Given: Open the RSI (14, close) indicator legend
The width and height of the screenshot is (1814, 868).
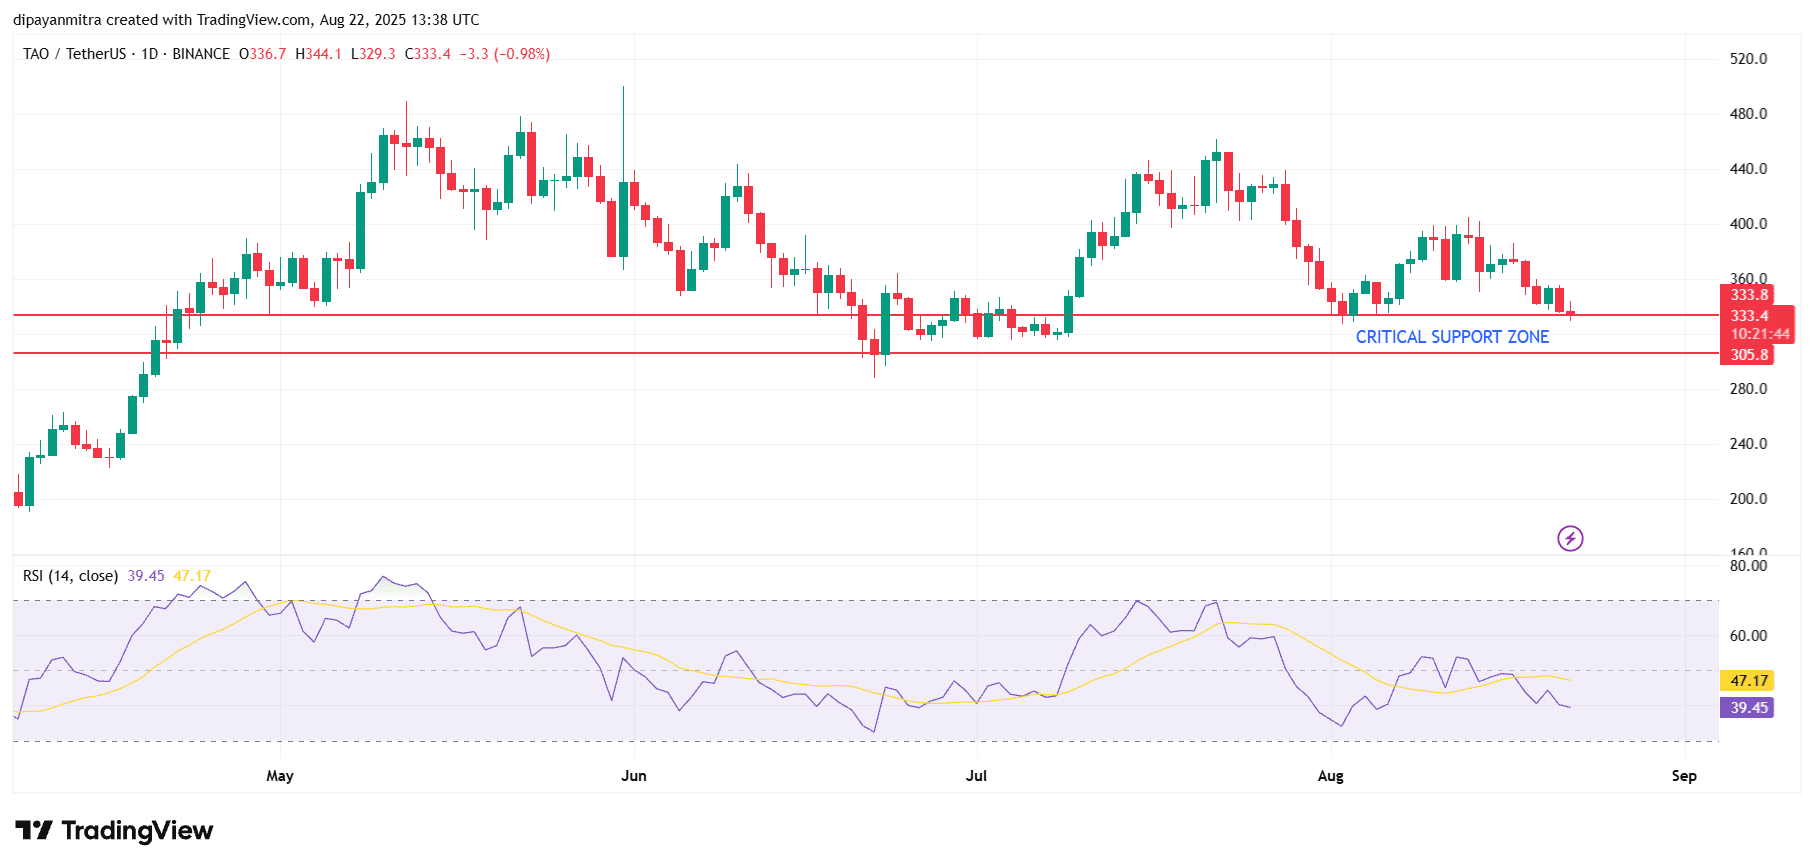Looking at the screenshot, I should point(70,576).
